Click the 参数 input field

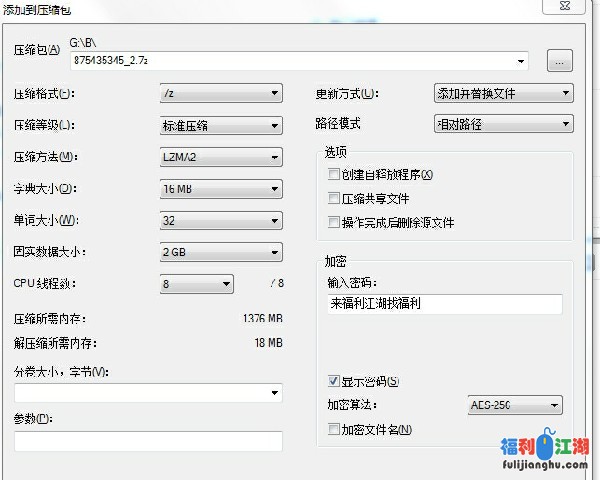coord(148,440)
